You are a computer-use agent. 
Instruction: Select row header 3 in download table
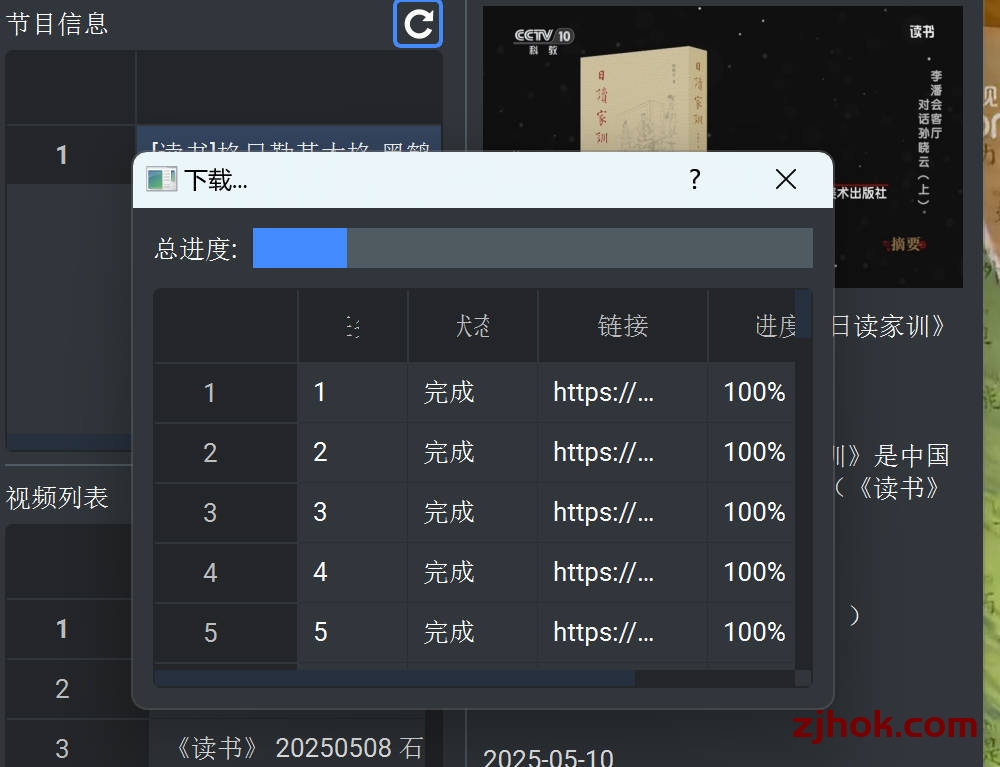(226, 513)
